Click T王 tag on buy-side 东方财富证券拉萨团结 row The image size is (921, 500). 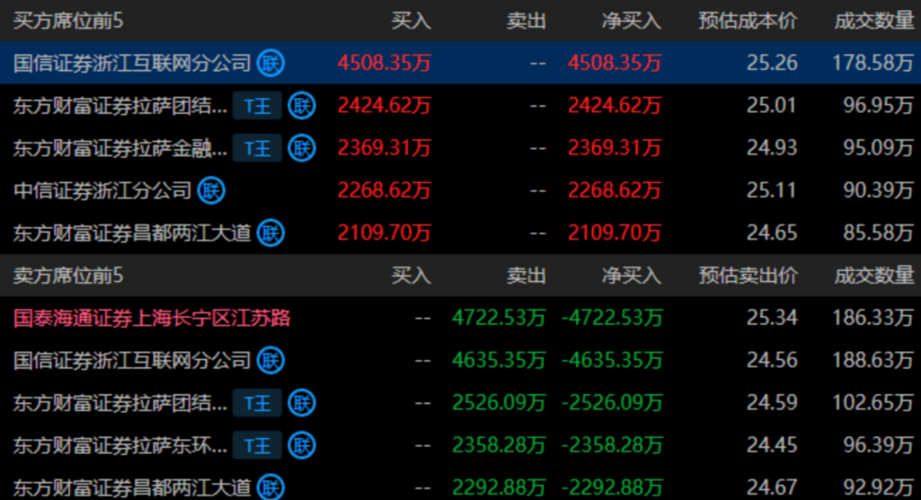click(257, 106)
